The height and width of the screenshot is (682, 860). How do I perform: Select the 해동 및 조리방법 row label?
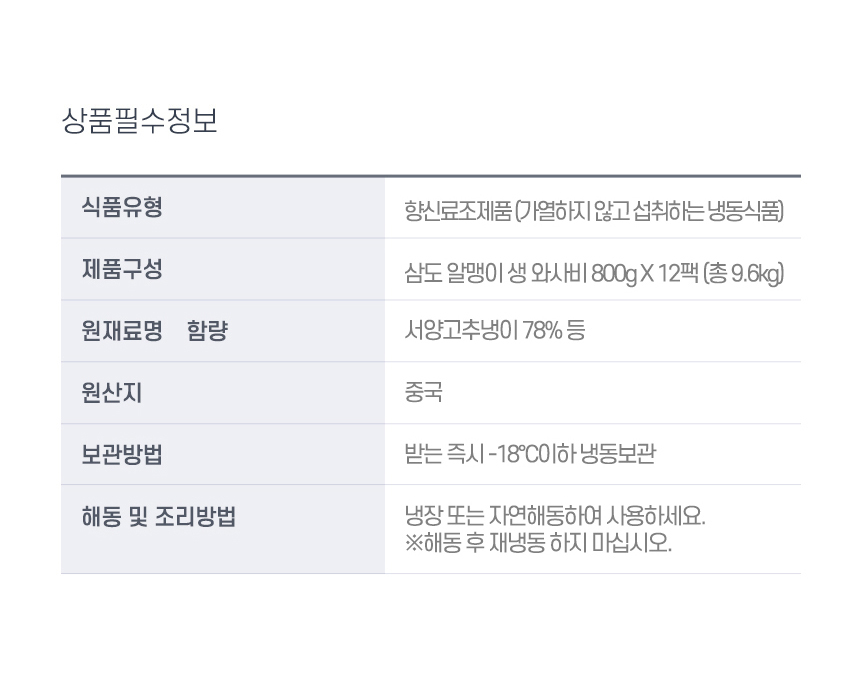[x=158, y=517]
